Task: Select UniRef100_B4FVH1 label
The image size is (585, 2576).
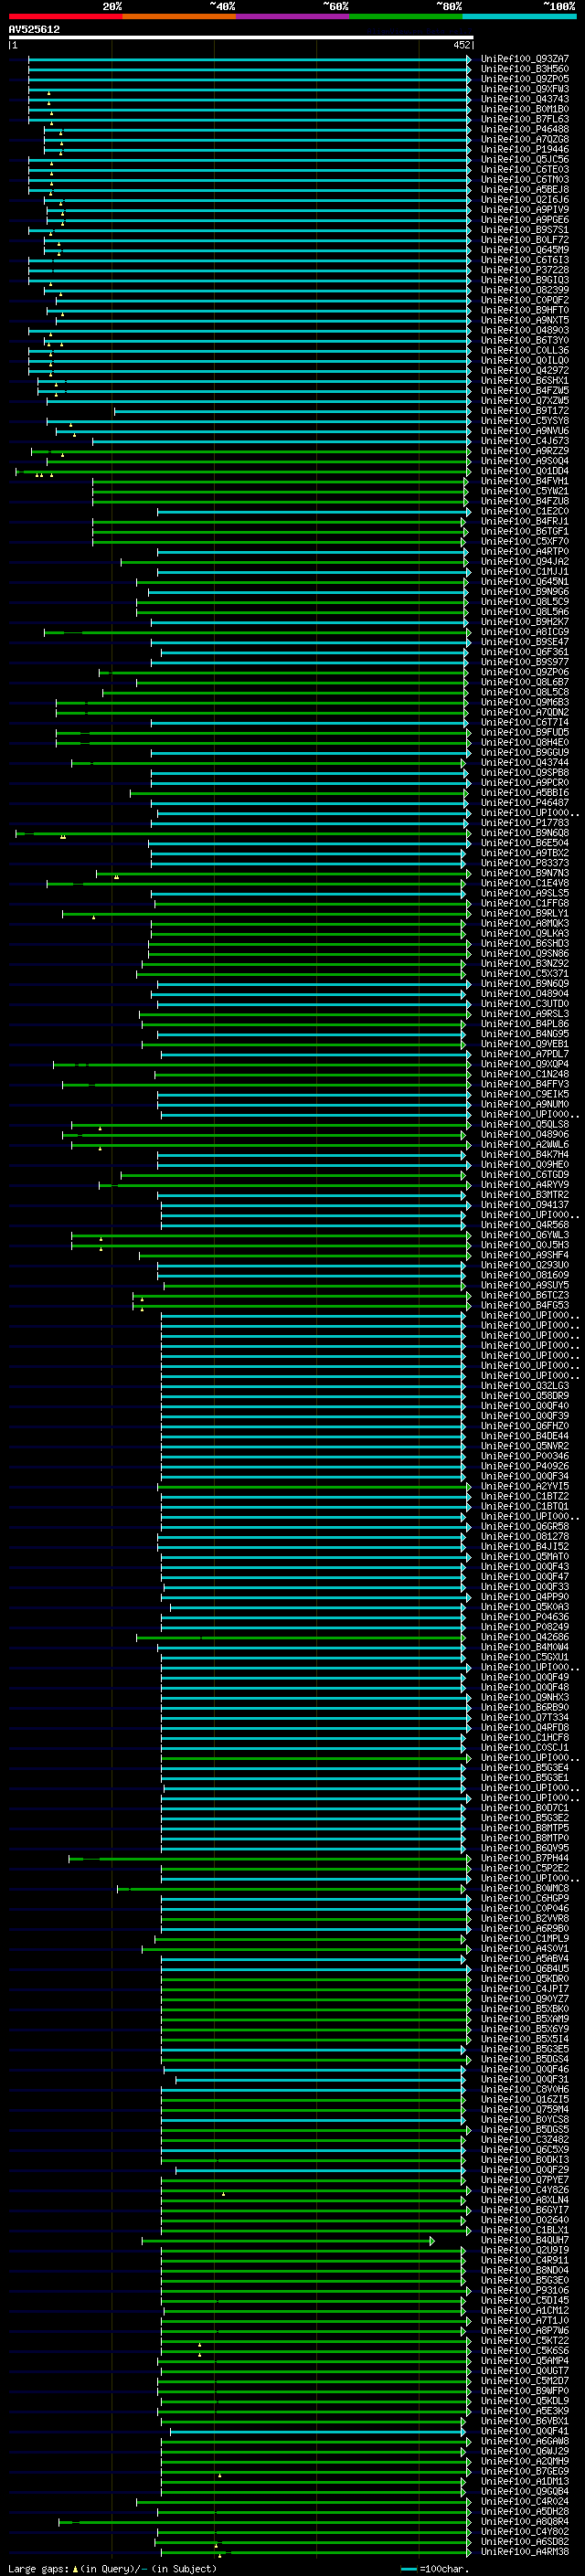Action: click(525, 482)
